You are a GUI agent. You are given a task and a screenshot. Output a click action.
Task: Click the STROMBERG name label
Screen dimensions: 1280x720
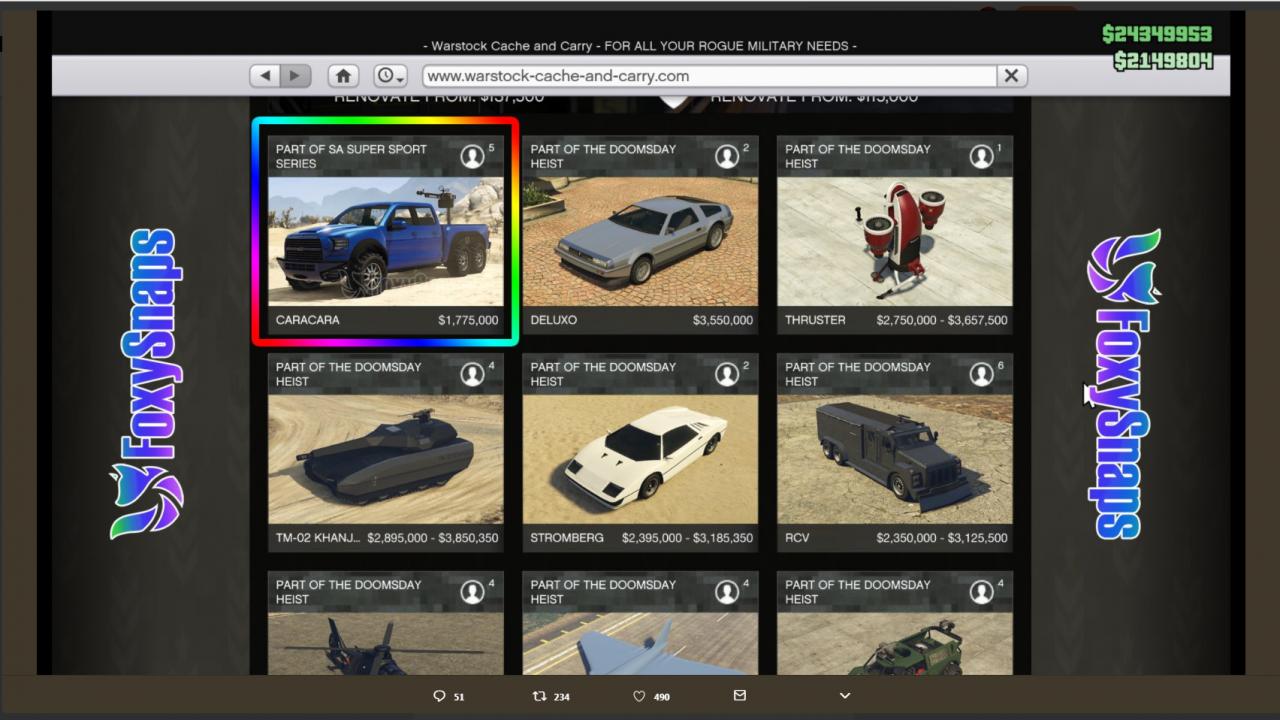567,538
